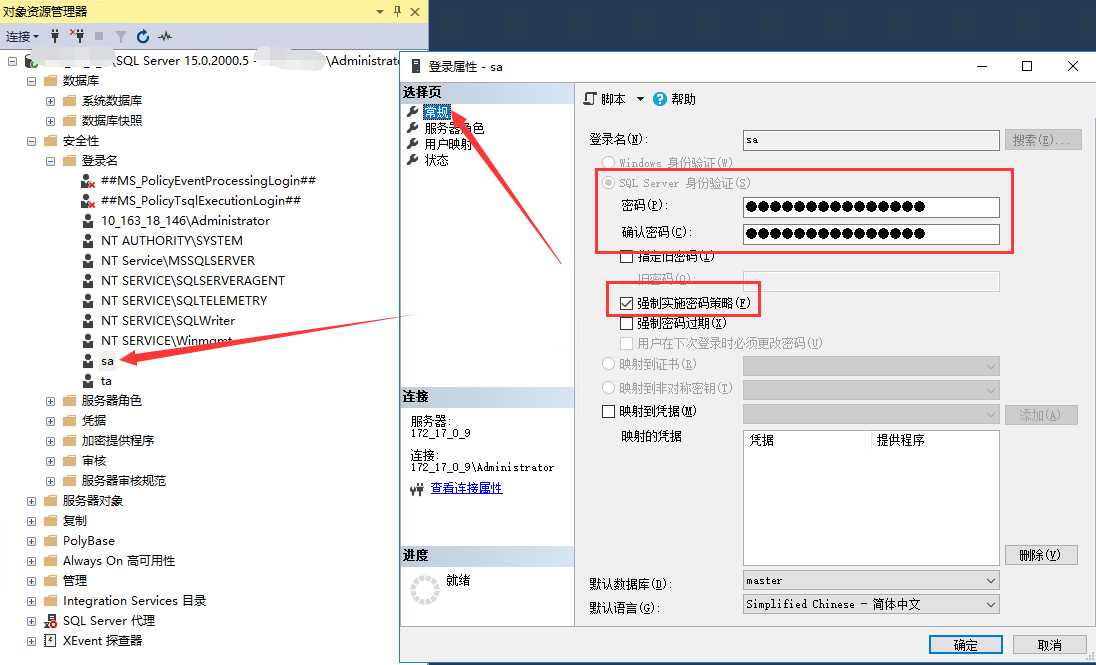Viewport: 1096px width, 665px height.
Task: Click into the 密码 password field
Action: 870,207
